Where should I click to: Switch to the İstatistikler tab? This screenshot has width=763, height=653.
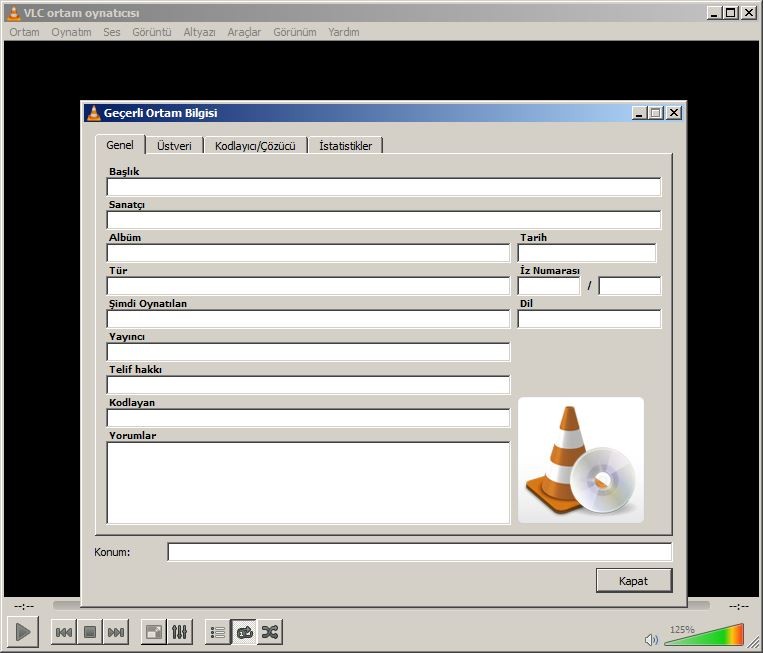pyautogui.click(x=345, y=146)
